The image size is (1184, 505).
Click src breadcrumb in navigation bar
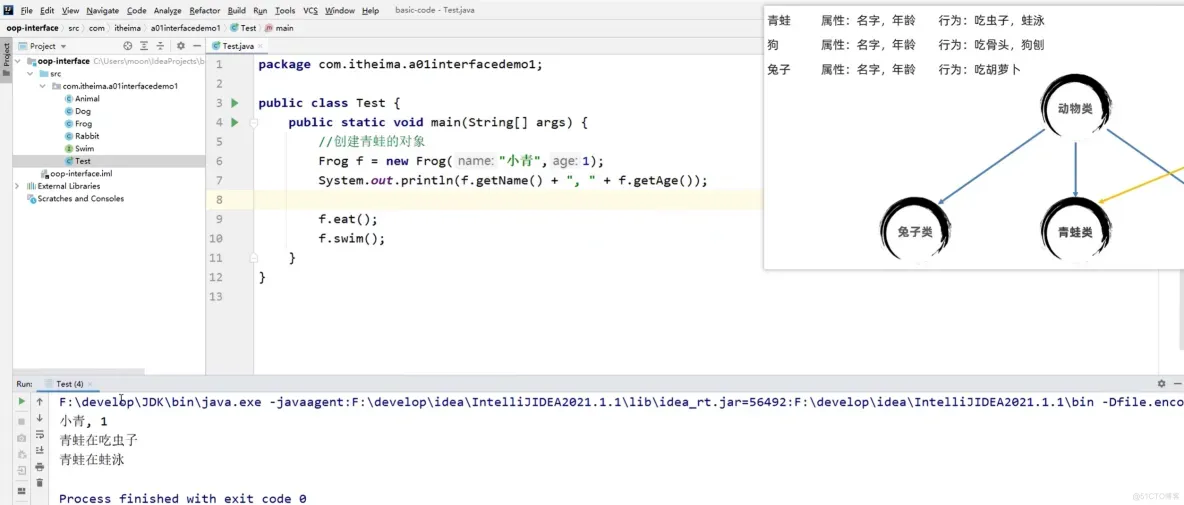(x=74, y=28)
